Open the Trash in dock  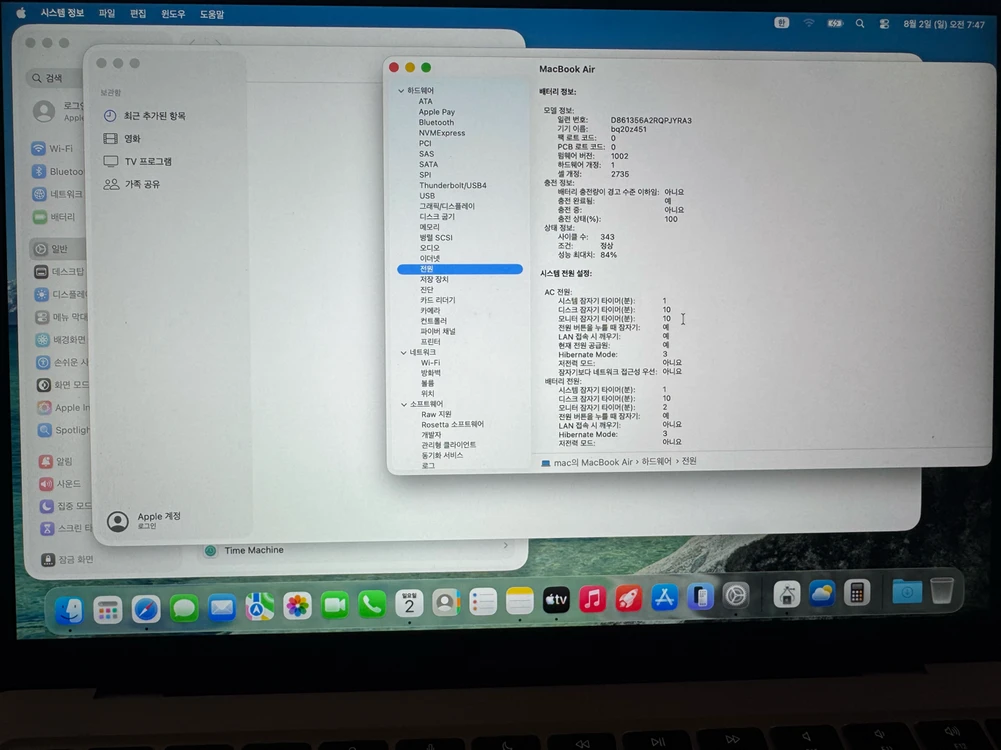tap(942, 590)
